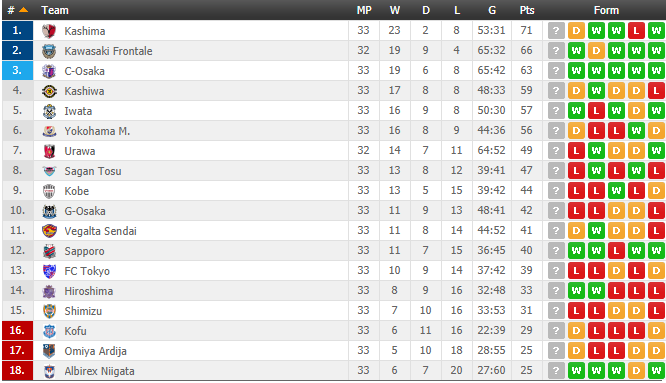Open the Sagan Tosu team page
The image size is (666, 383).
click(93, 171)
